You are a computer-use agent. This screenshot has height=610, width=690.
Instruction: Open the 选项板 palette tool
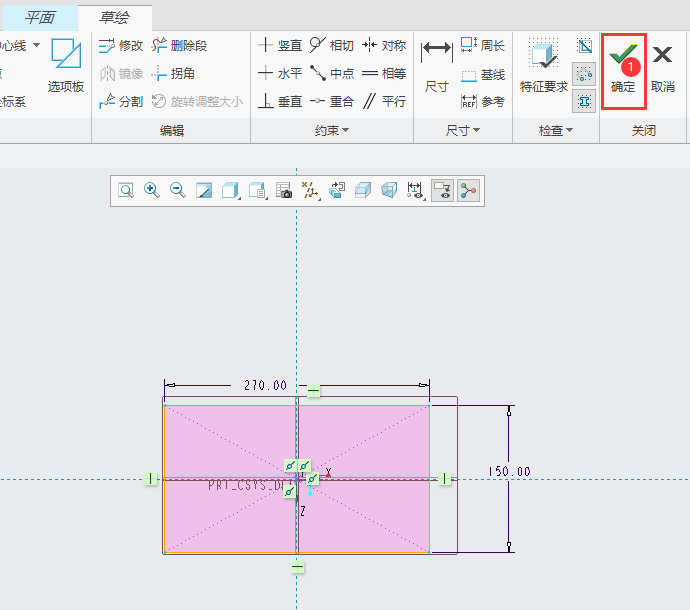click(66, 66)
